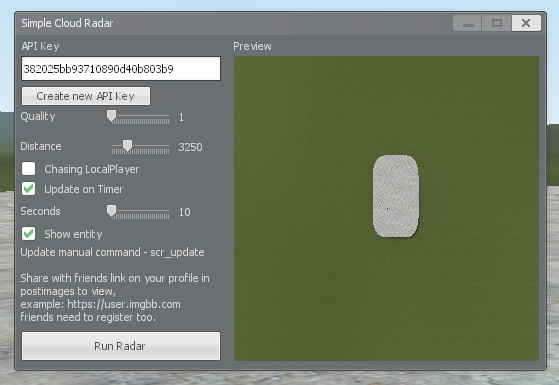The height and width of the screenshot is (385, 559).
Task: Click the Update manual command text
Action: coord(112,252)
